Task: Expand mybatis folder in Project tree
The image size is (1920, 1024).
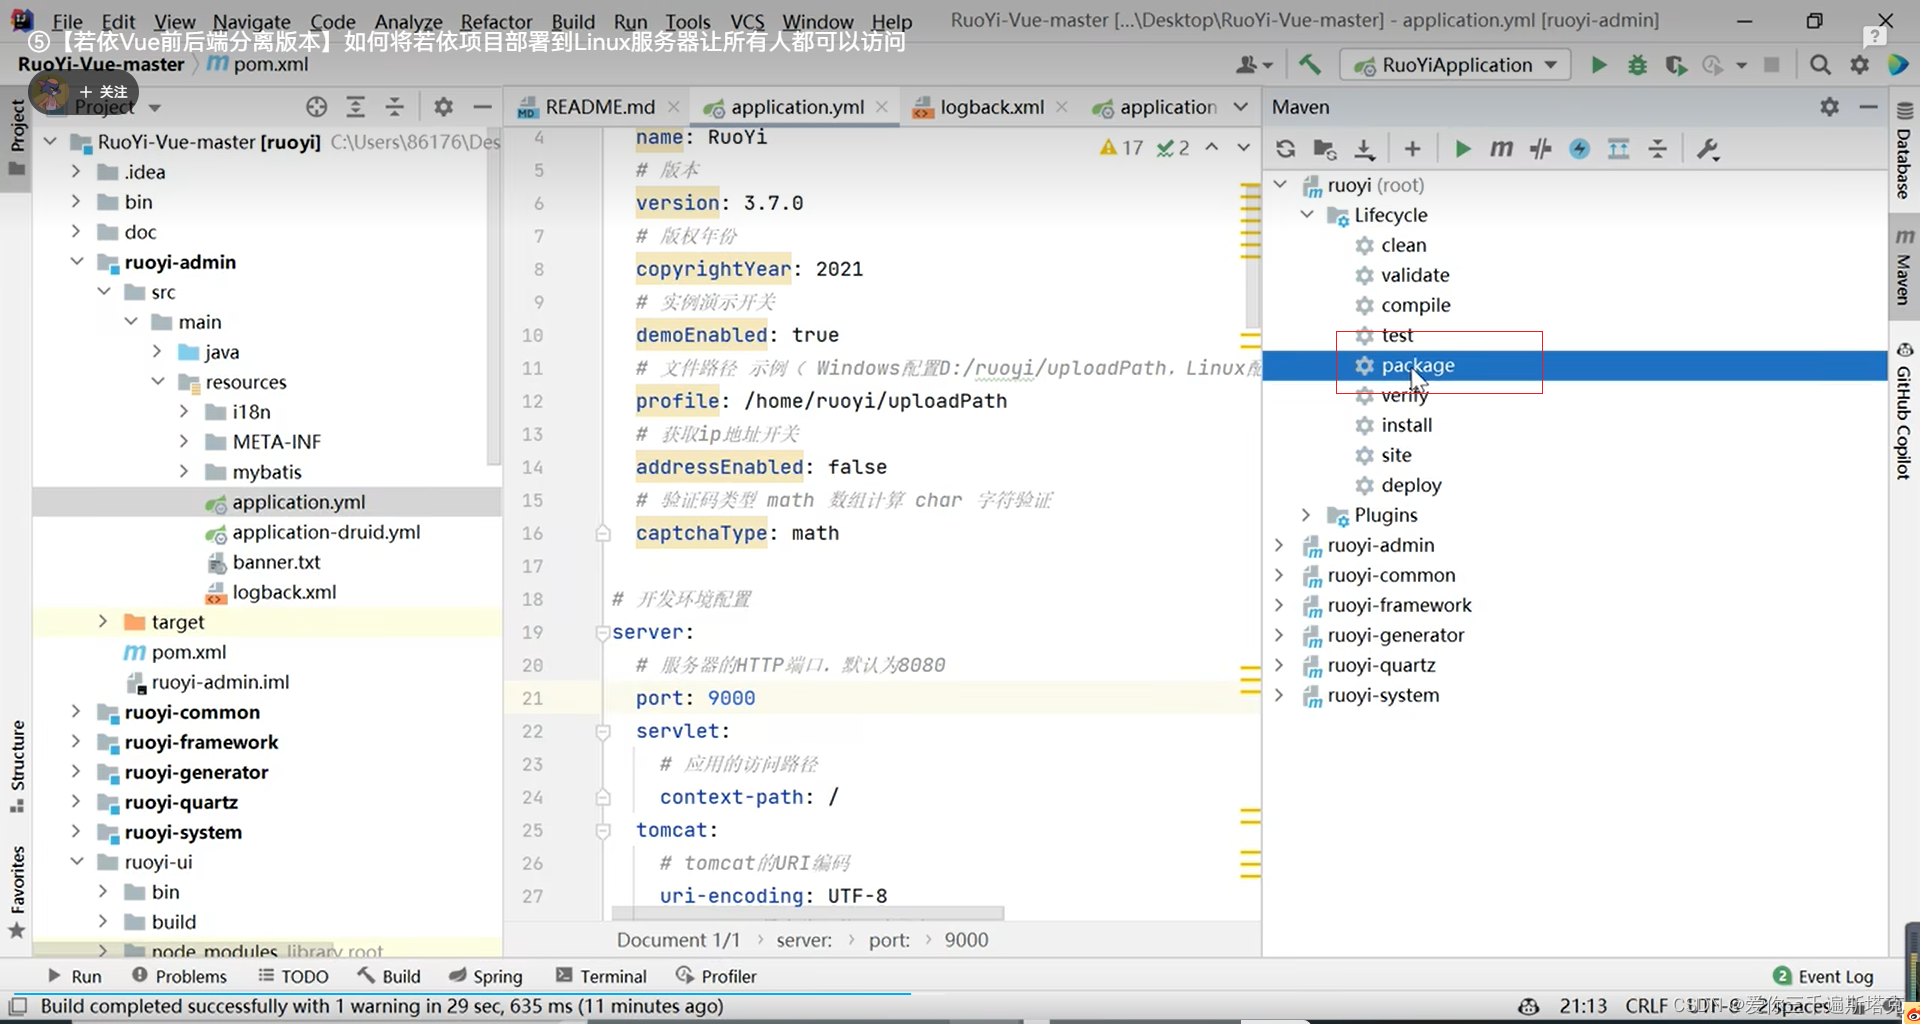Action: pyautogui.click(x=184, y=472)
